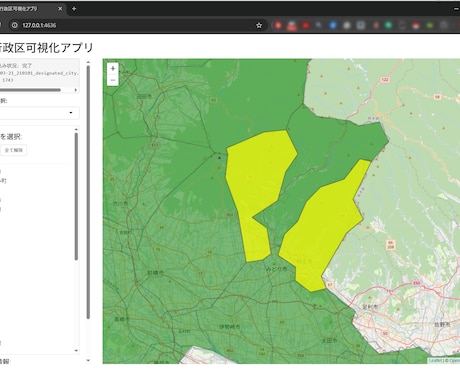The height and width of the screenshot is (380, 460).
Task: Click the sidebar's outer vertical scrollbar
Action: [88, 192]
